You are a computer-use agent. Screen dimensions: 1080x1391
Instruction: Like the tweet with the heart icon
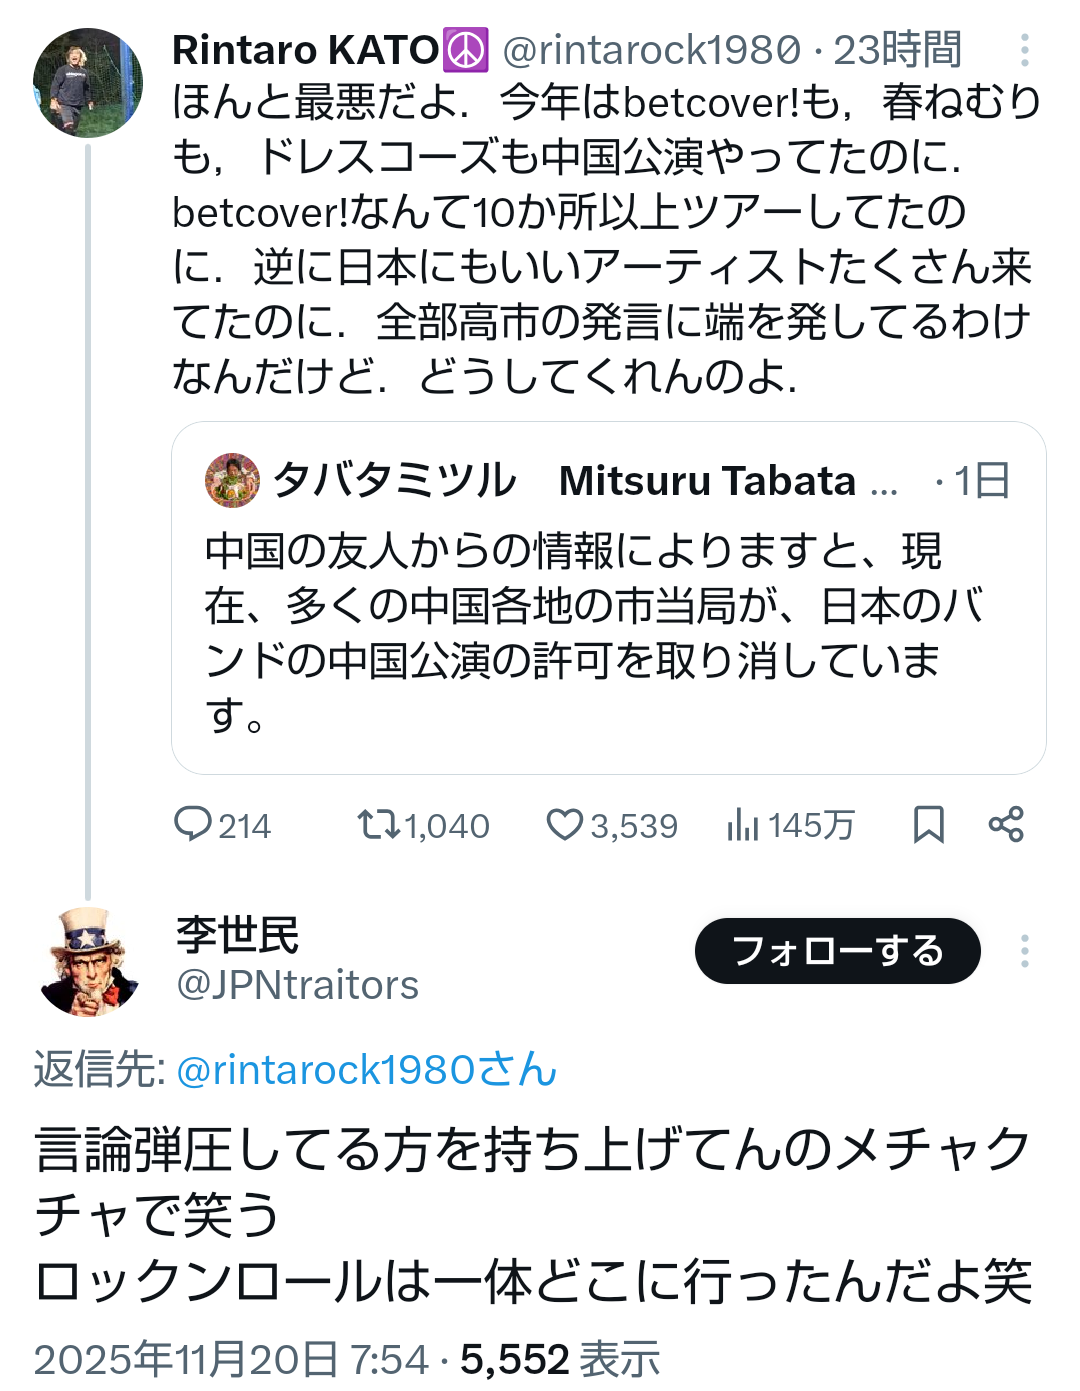tap(564, 824)
